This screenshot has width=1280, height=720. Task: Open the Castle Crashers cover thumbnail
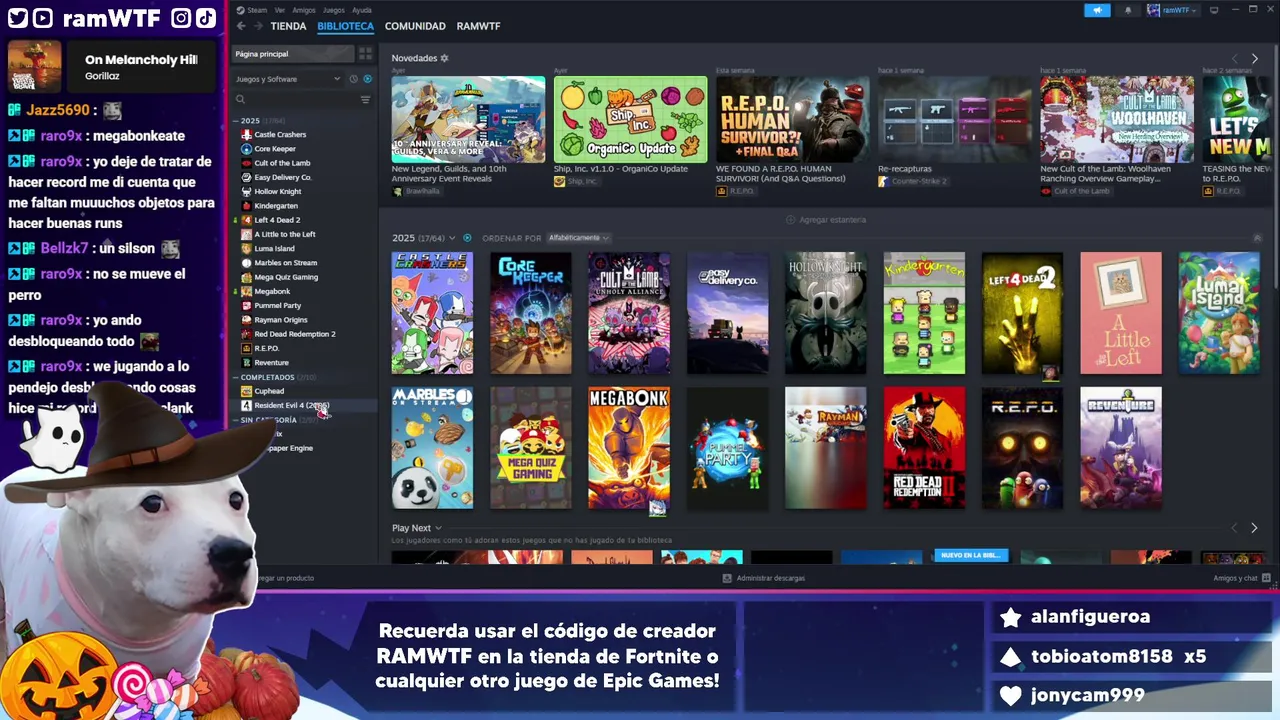click(432, 313)
